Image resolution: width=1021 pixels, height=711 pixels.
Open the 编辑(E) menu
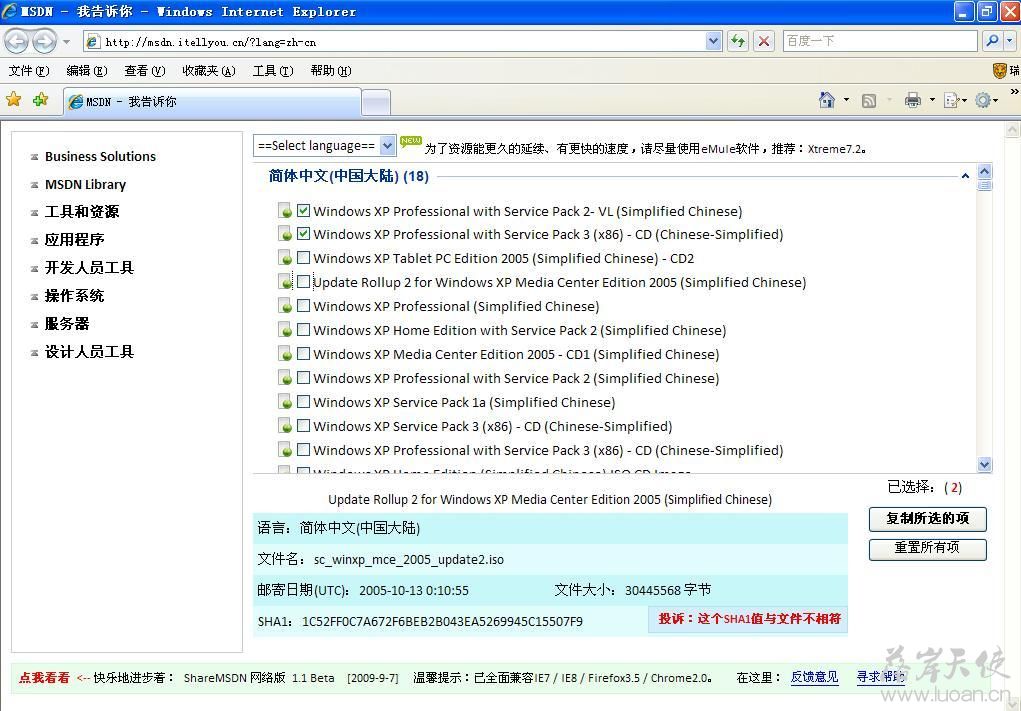coord(87,70)
